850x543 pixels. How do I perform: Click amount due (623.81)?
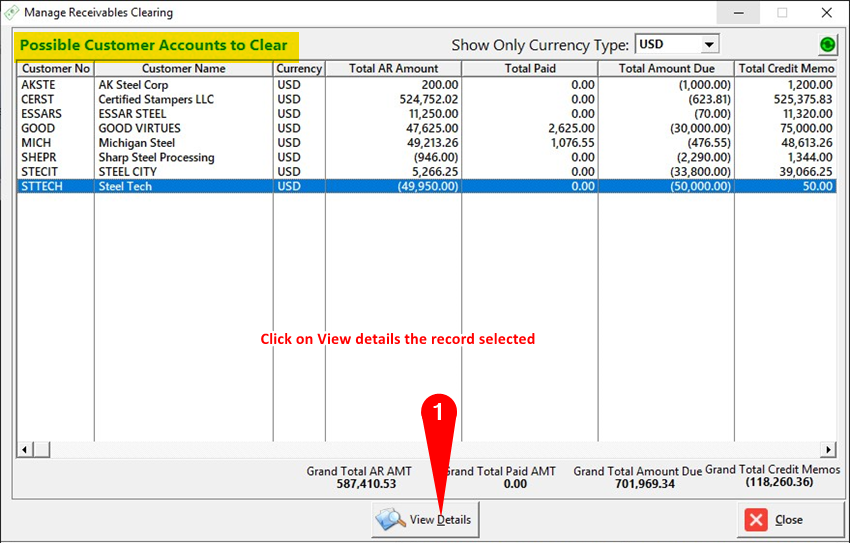coord(710,100)
